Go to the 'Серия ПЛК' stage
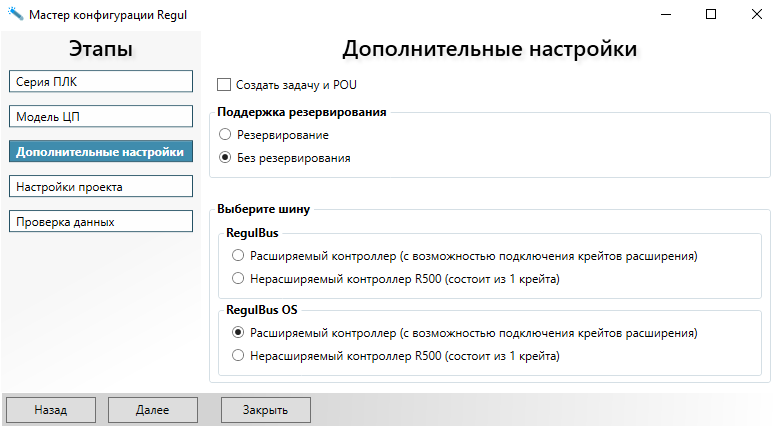The image size is (780, 428). (x=100, y=82)
